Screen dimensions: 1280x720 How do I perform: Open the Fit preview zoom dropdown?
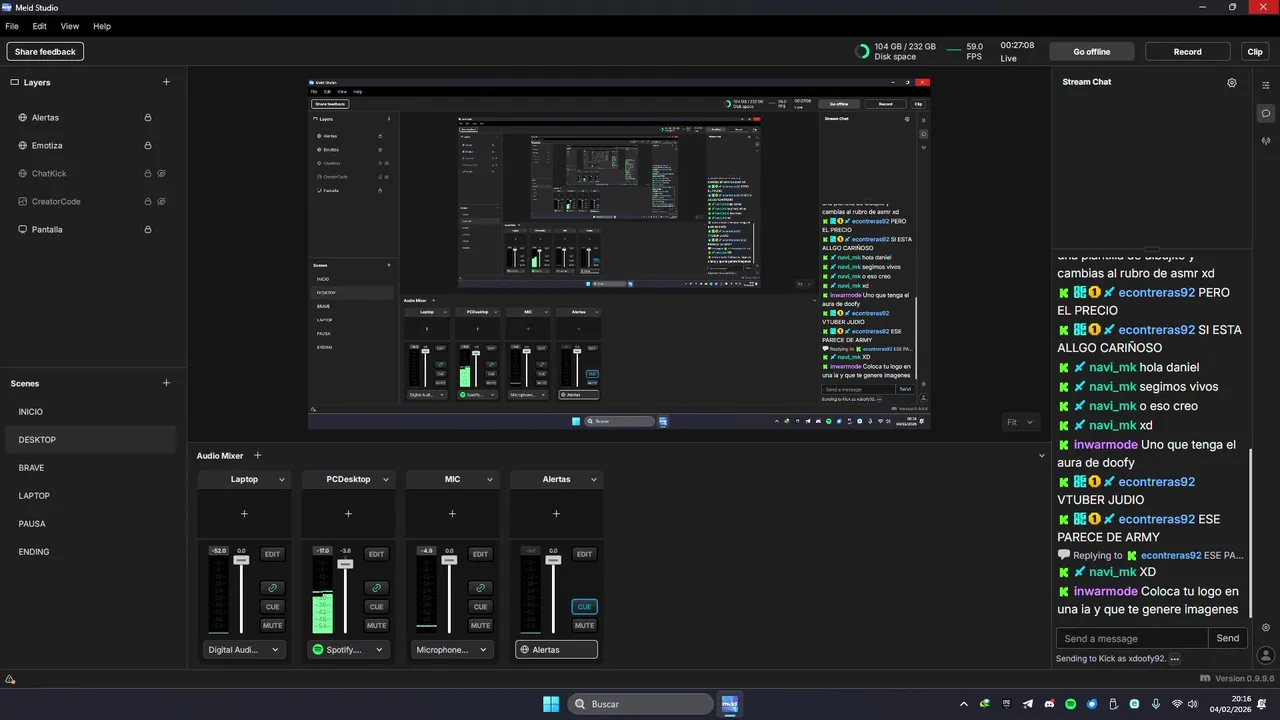(1021, 422)
